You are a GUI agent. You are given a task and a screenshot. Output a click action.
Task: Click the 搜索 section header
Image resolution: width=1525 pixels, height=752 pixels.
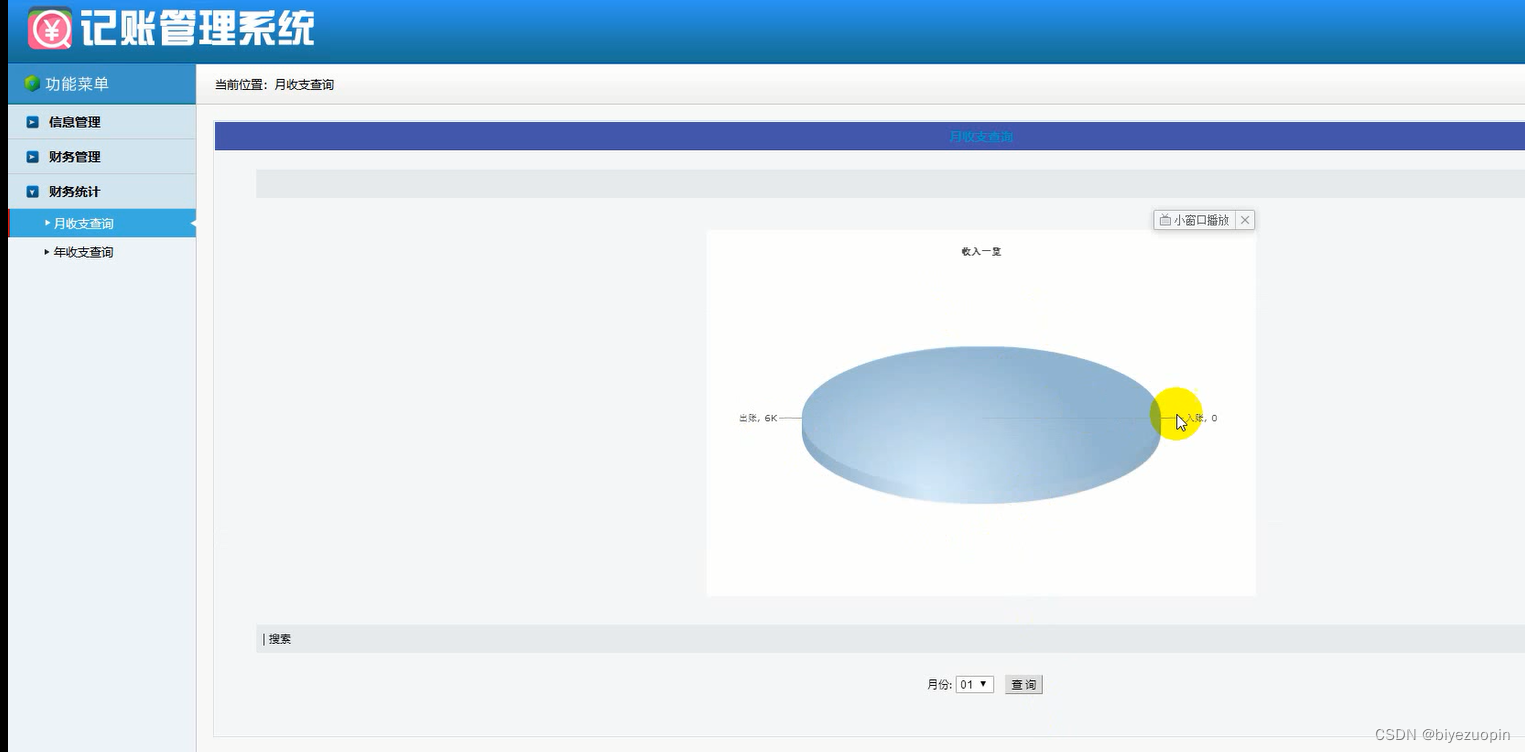280,639
